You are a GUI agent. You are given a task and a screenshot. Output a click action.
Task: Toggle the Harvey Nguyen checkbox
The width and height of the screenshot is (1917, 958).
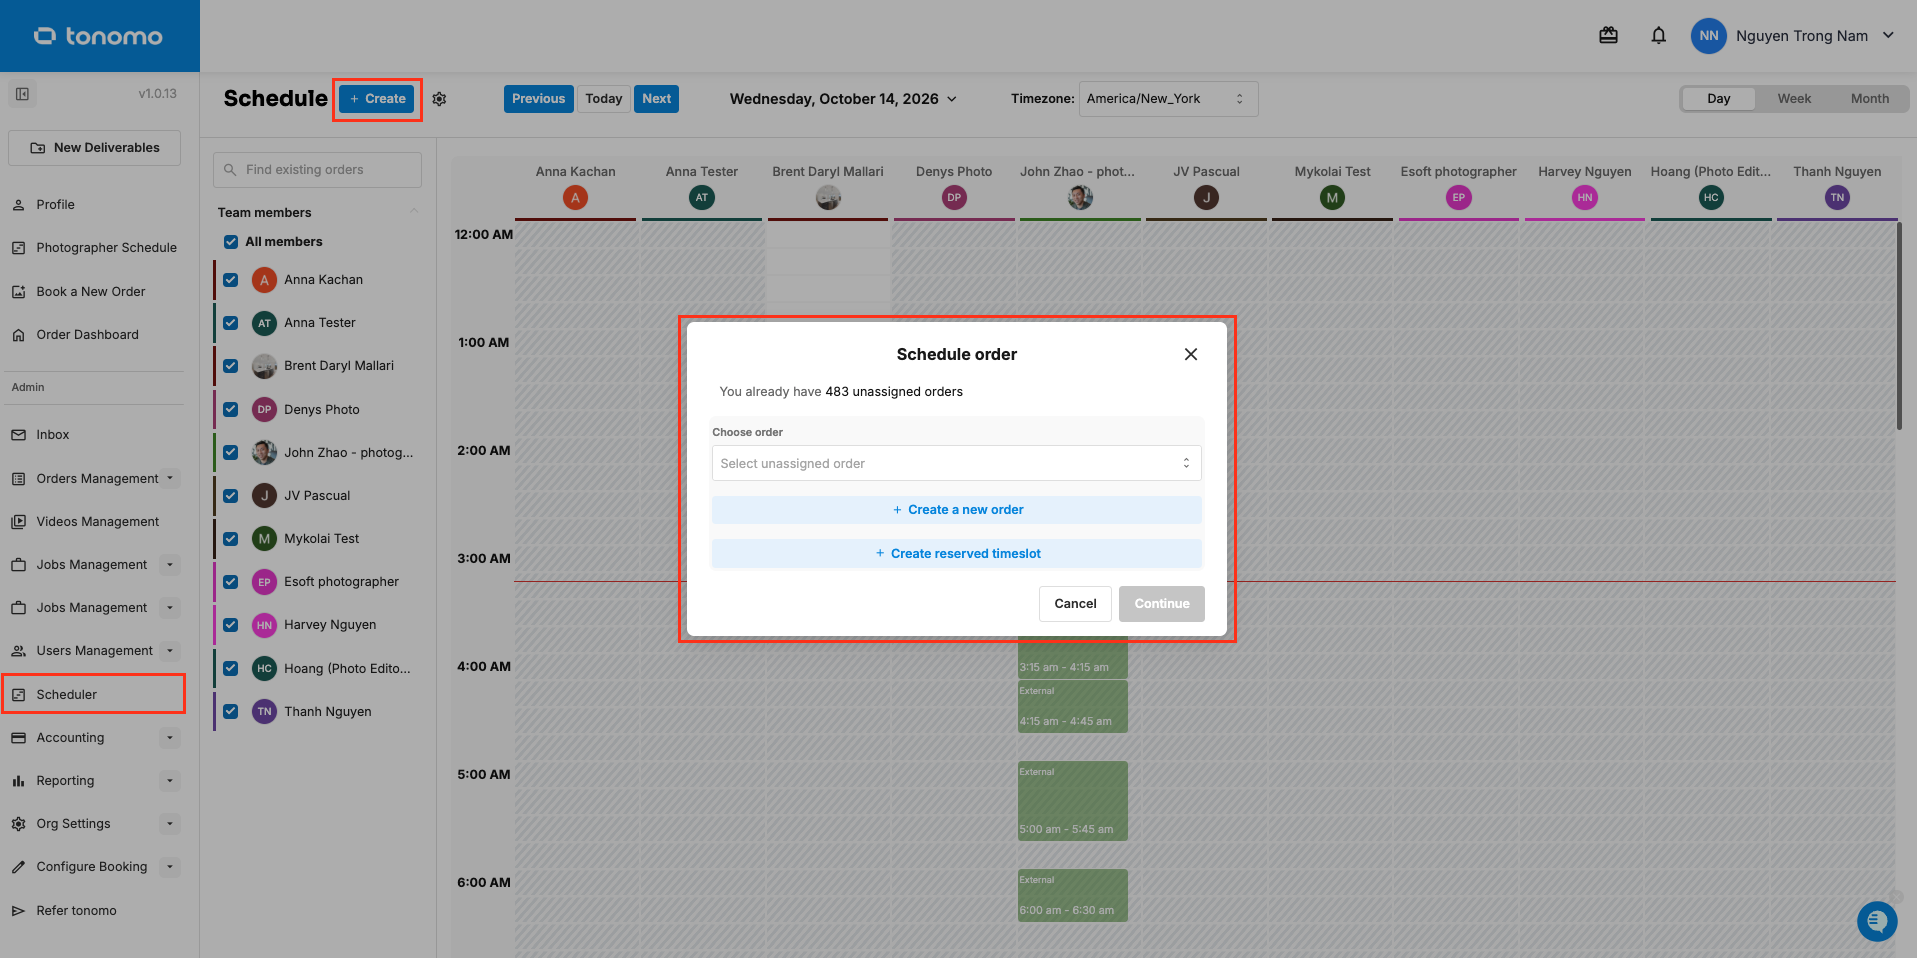[x=231, y=625]
